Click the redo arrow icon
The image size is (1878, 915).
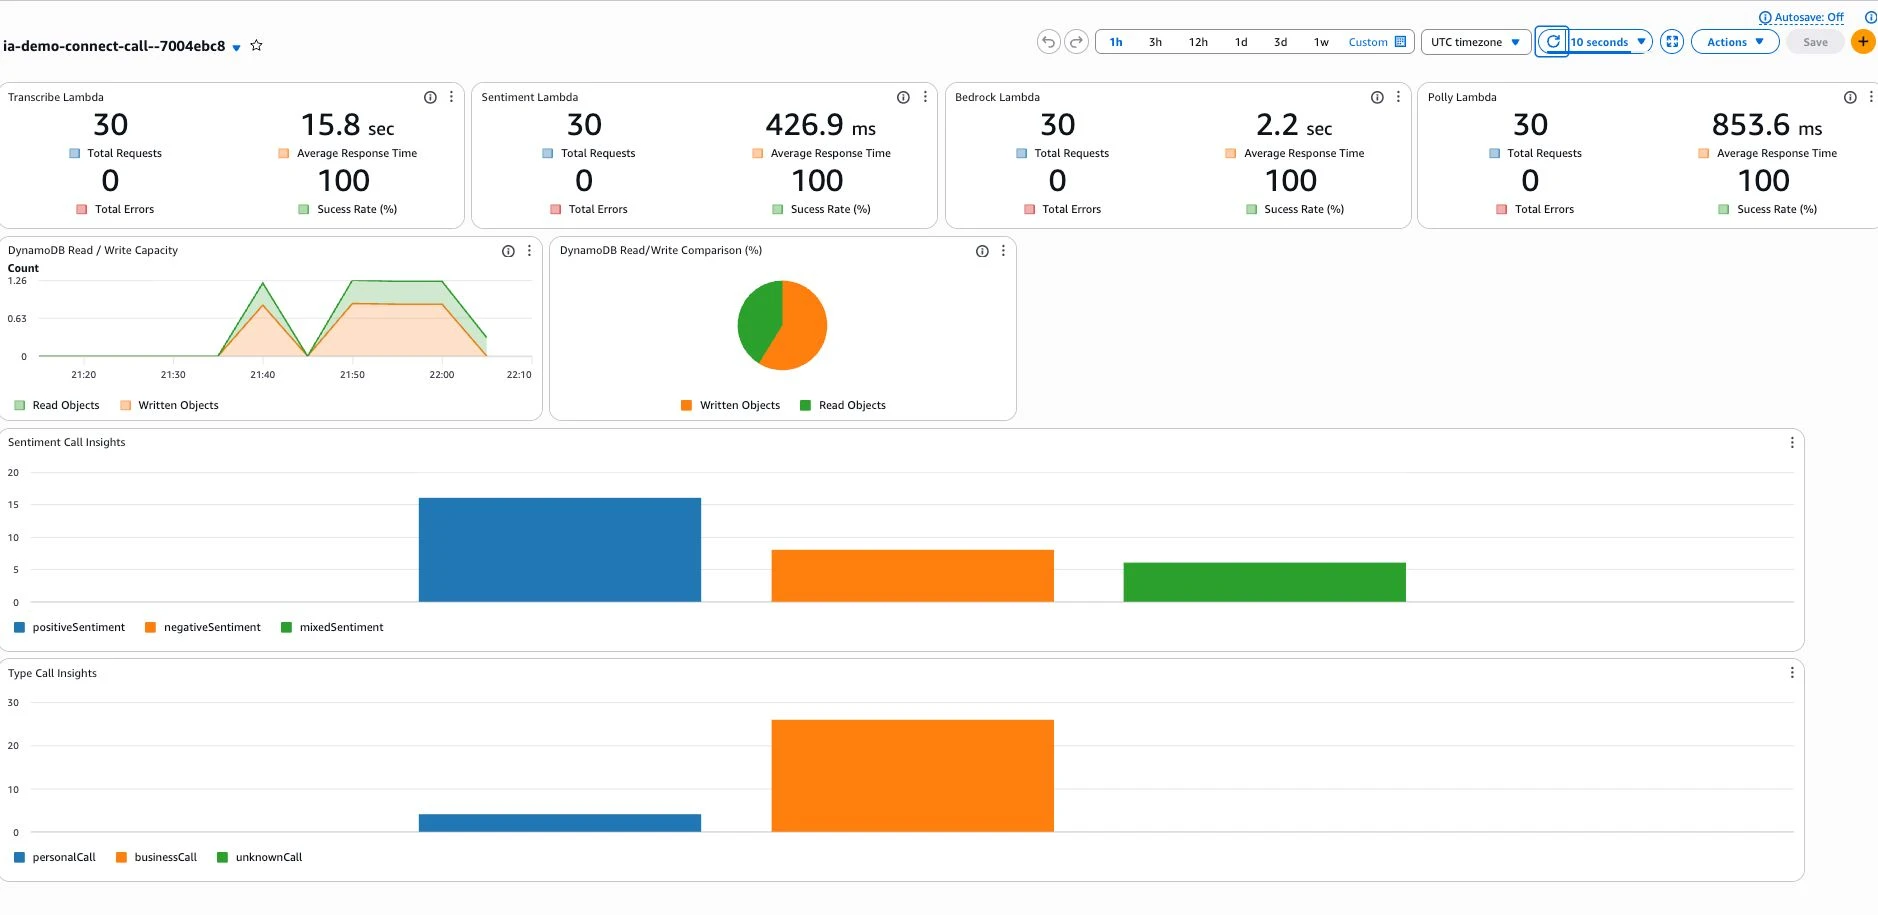[x=1076, y=42]
